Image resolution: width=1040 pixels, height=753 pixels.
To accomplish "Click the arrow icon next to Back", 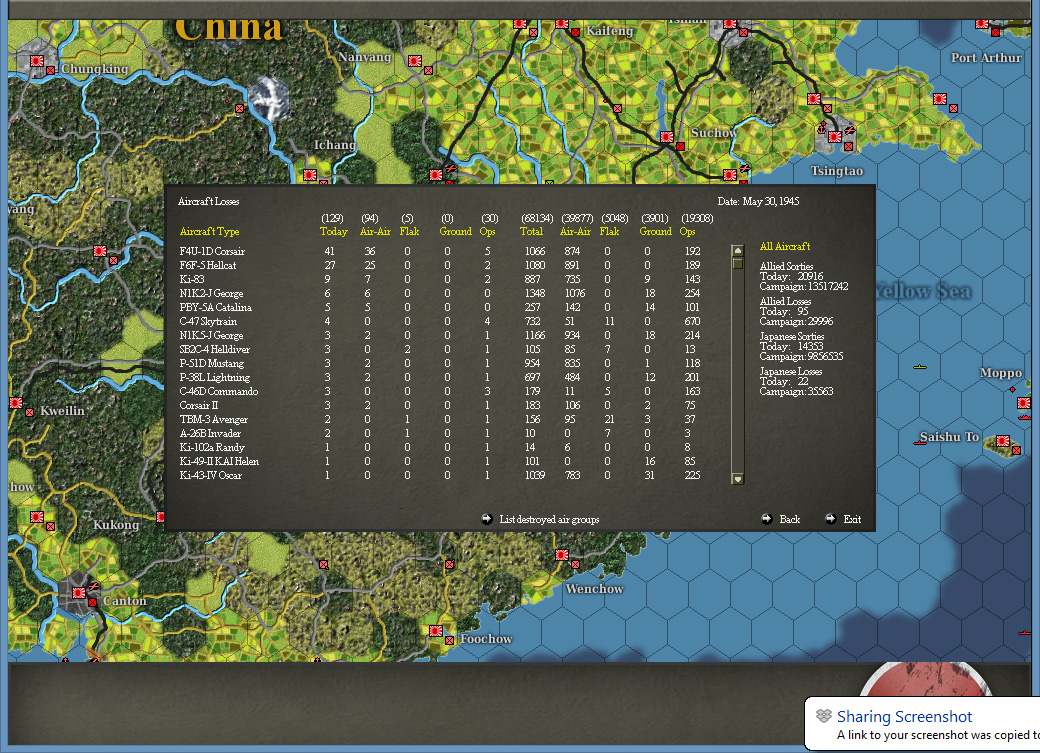I will (x=767, y=519).
